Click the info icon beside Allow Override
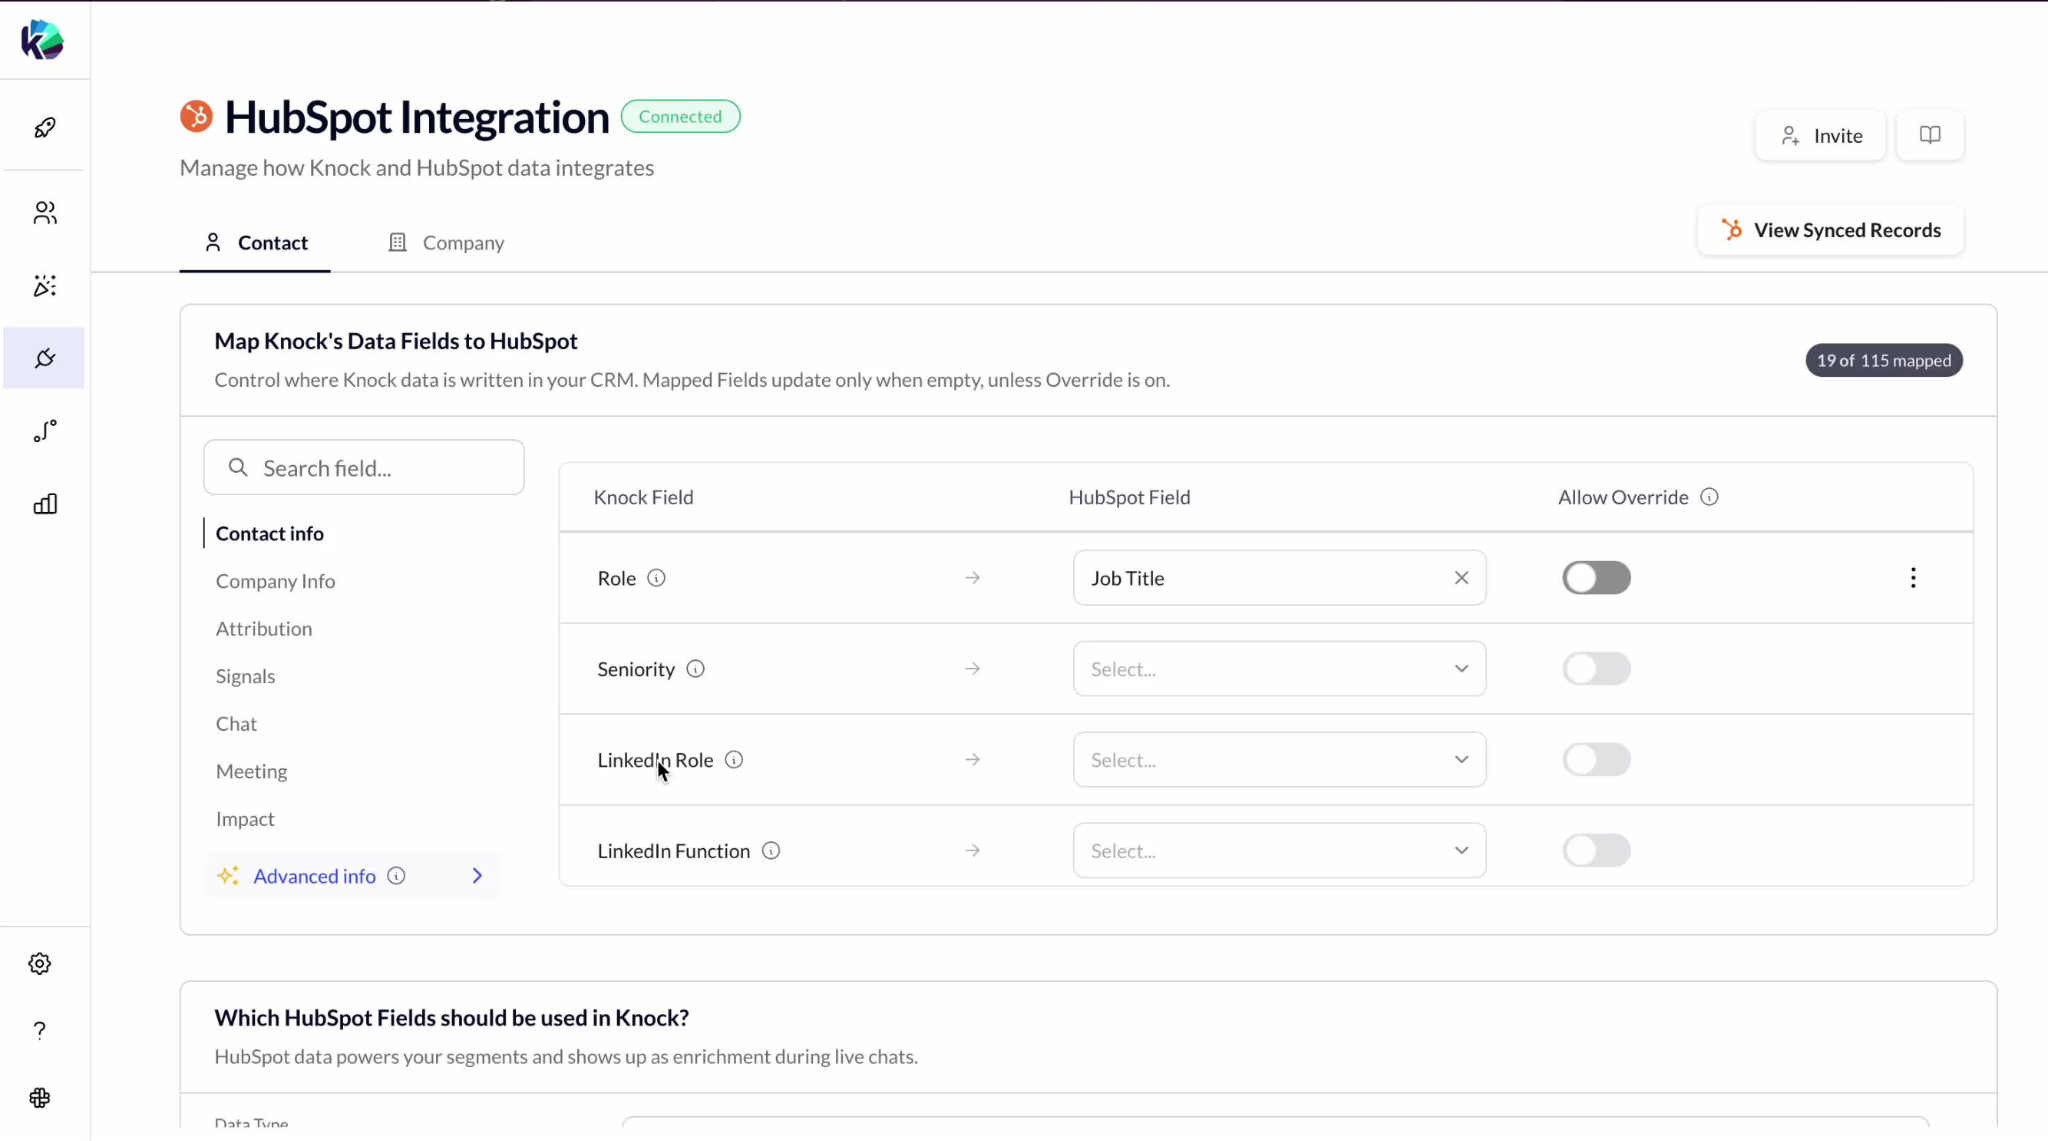 [x=1709, y=497]
